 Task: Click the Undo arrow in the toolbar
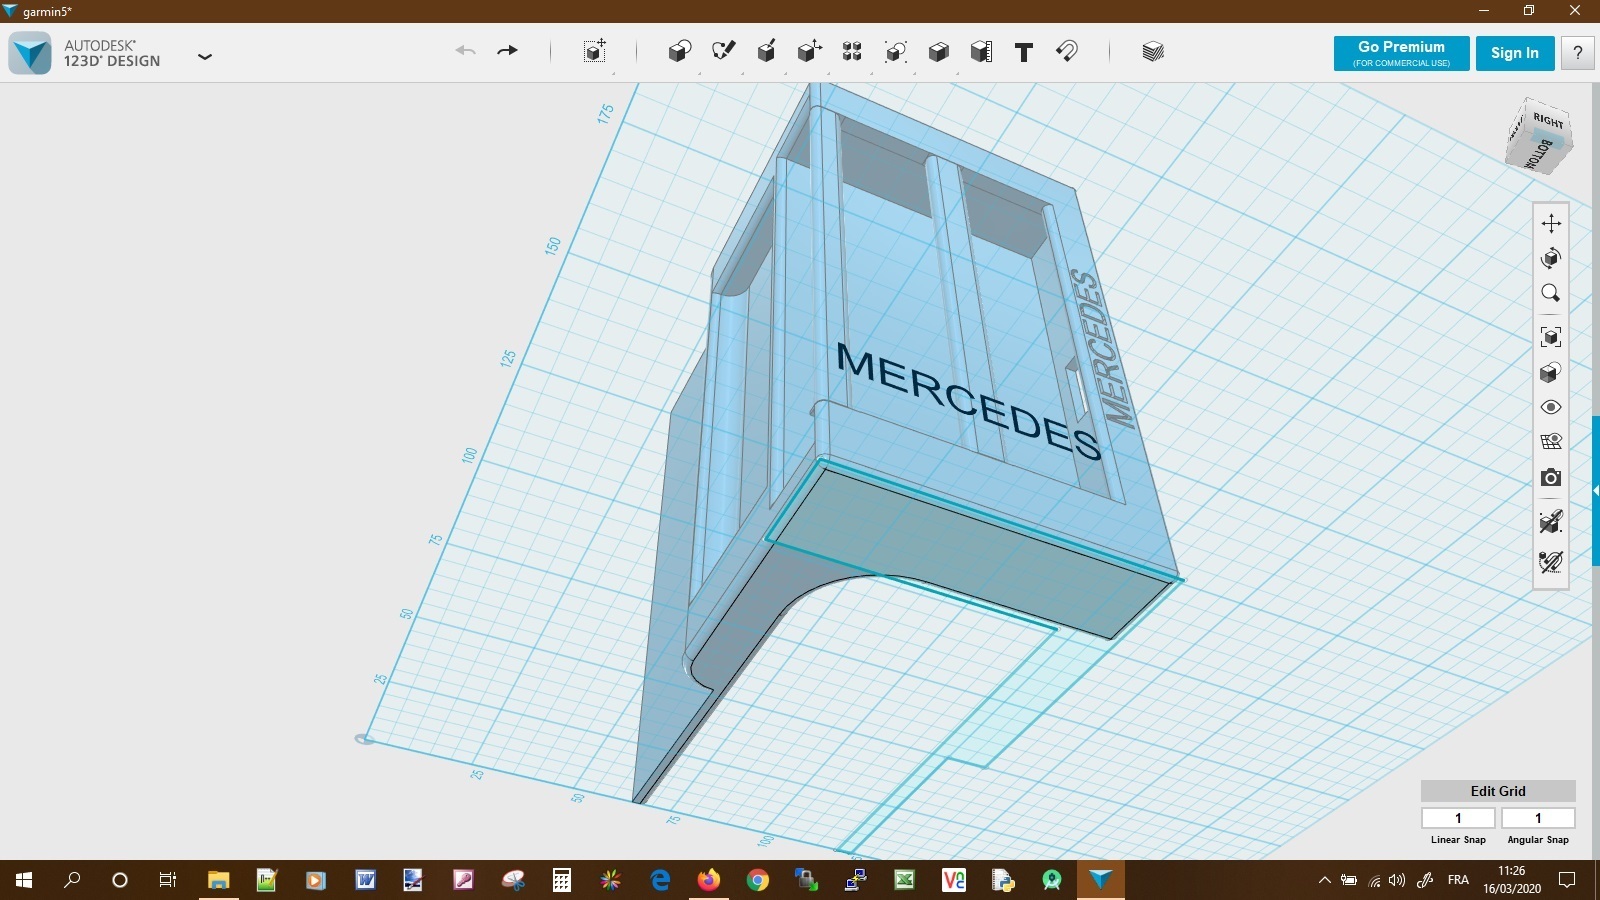465,51
